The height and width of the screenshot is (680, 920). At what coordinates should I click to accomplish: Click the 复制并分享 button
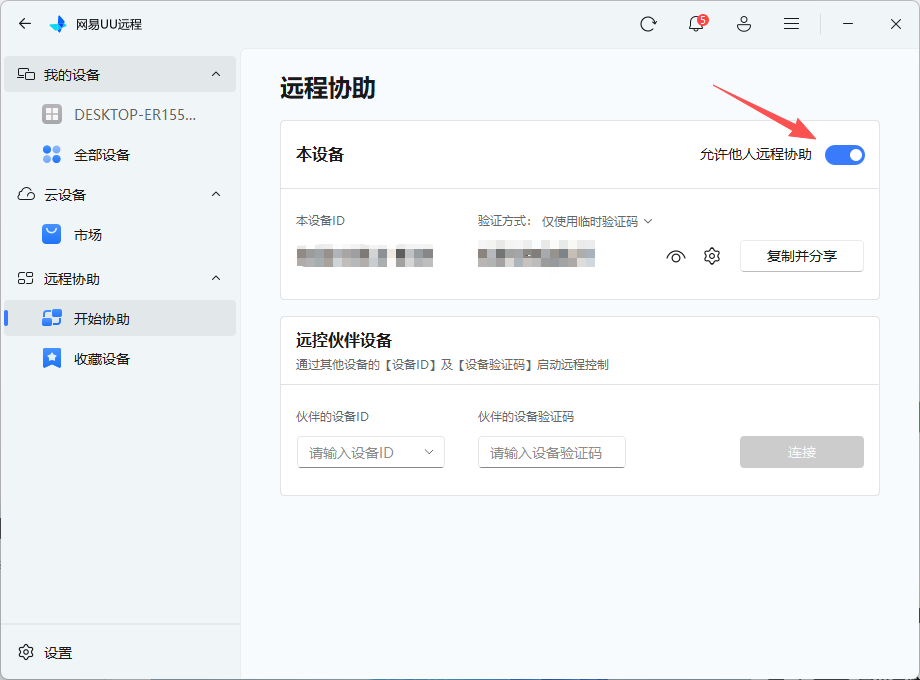(x=801, y=256)
